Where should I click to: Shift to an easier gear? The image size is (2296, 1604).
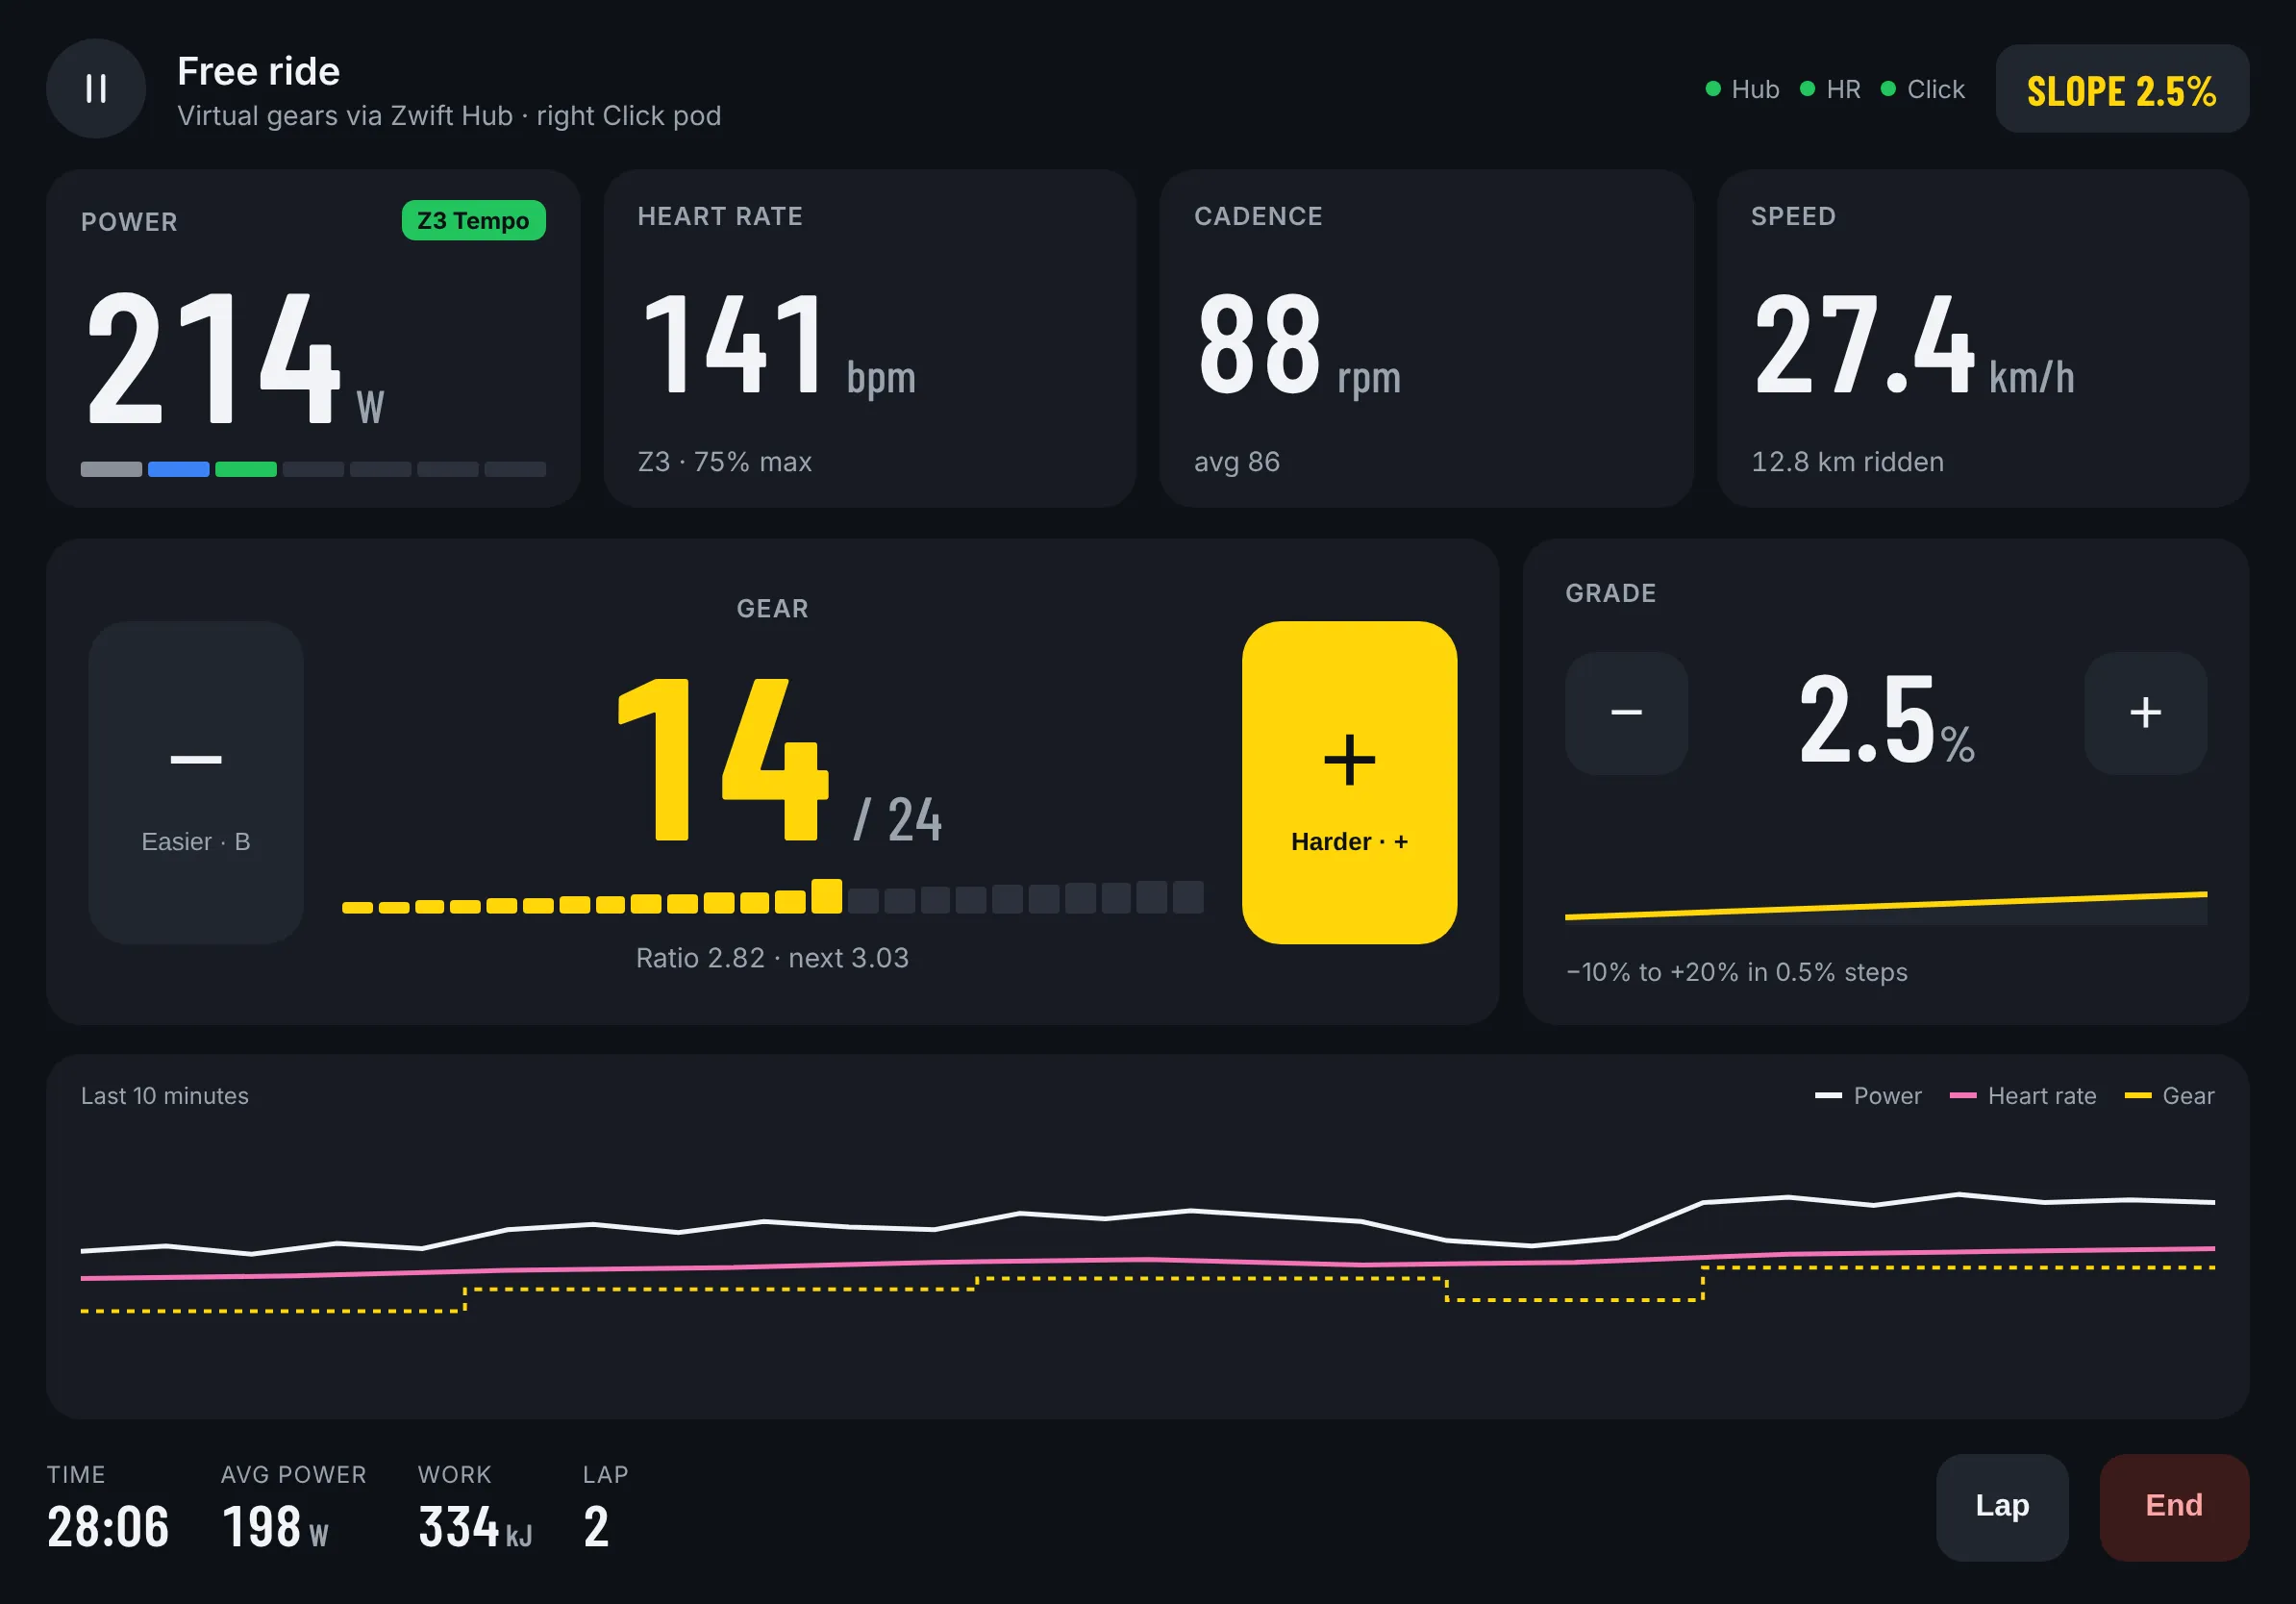point(196,783)
